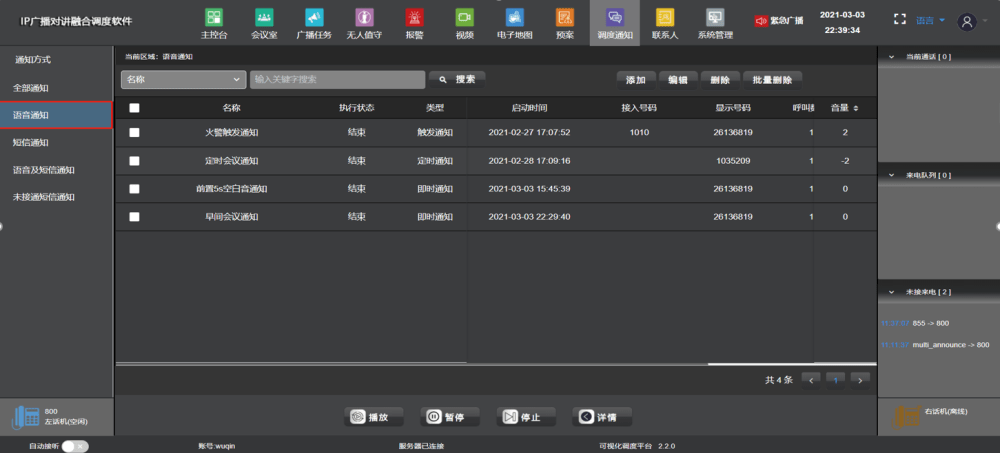Click the fullscreen icon in top bar

(899, 20)
